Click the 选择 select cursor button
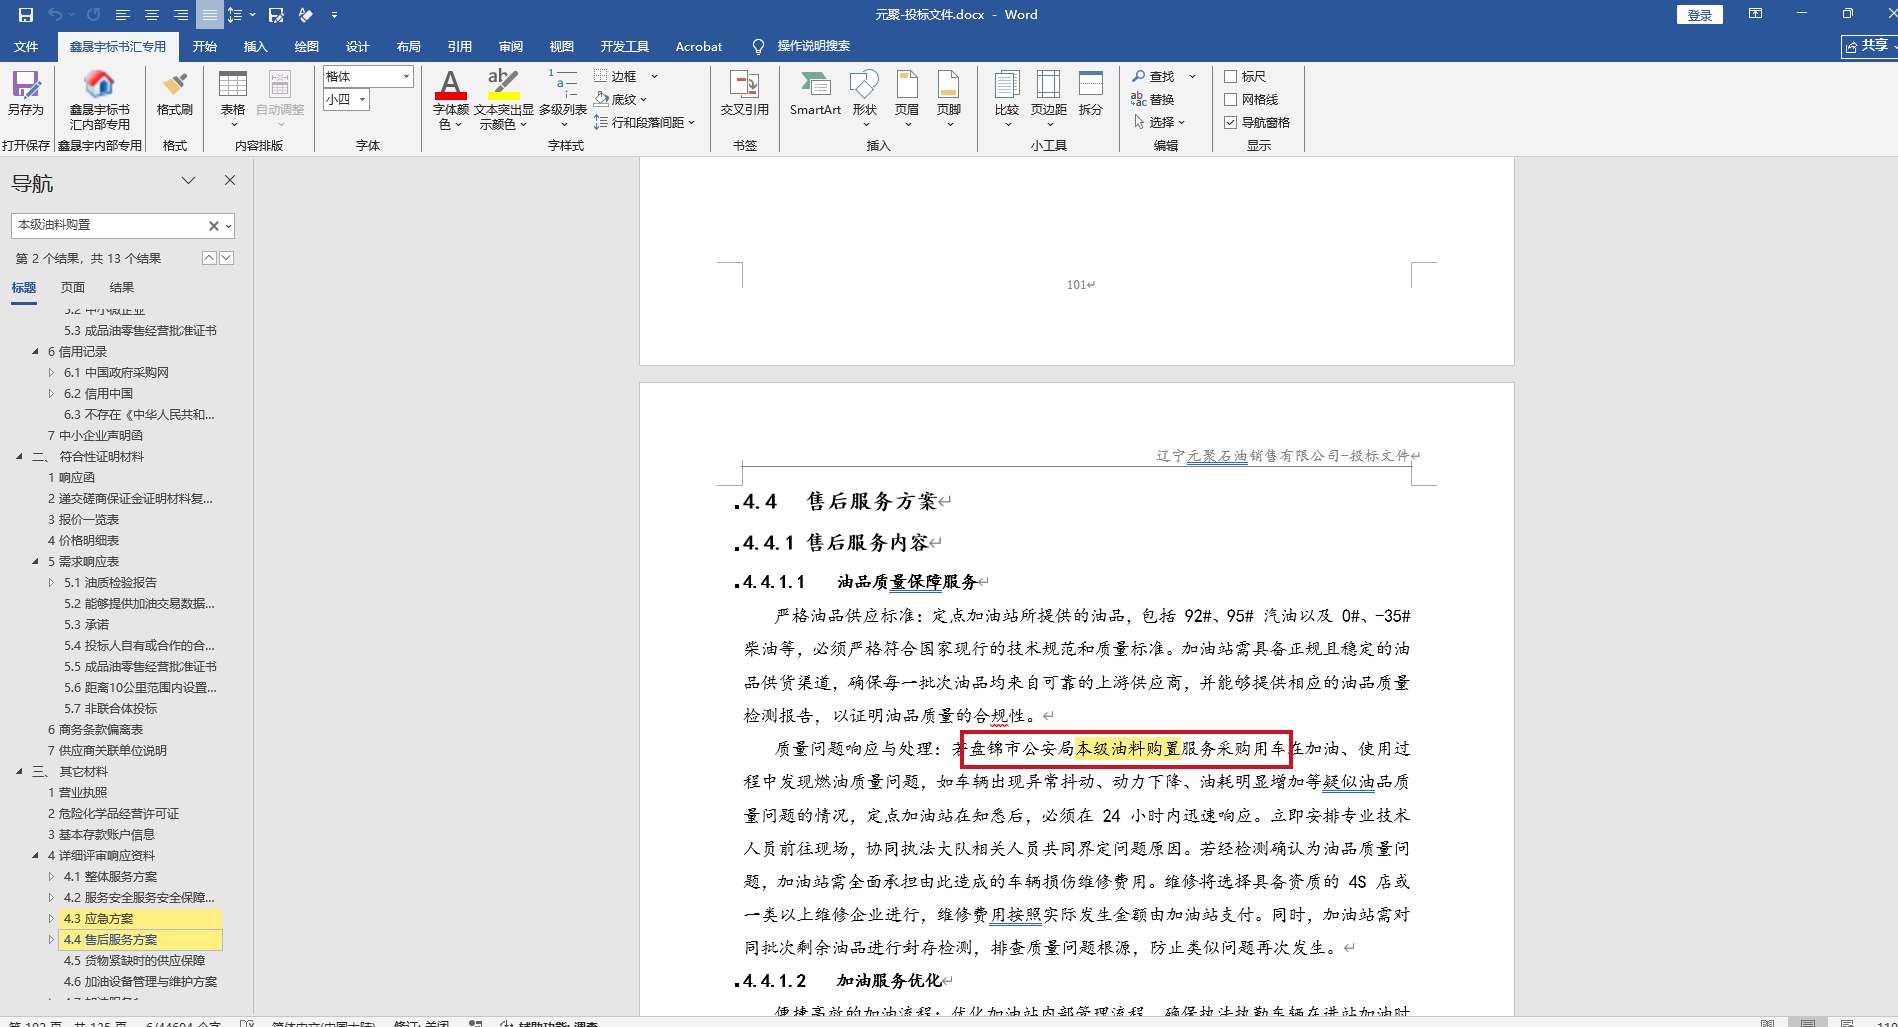 pos(1159,122)
